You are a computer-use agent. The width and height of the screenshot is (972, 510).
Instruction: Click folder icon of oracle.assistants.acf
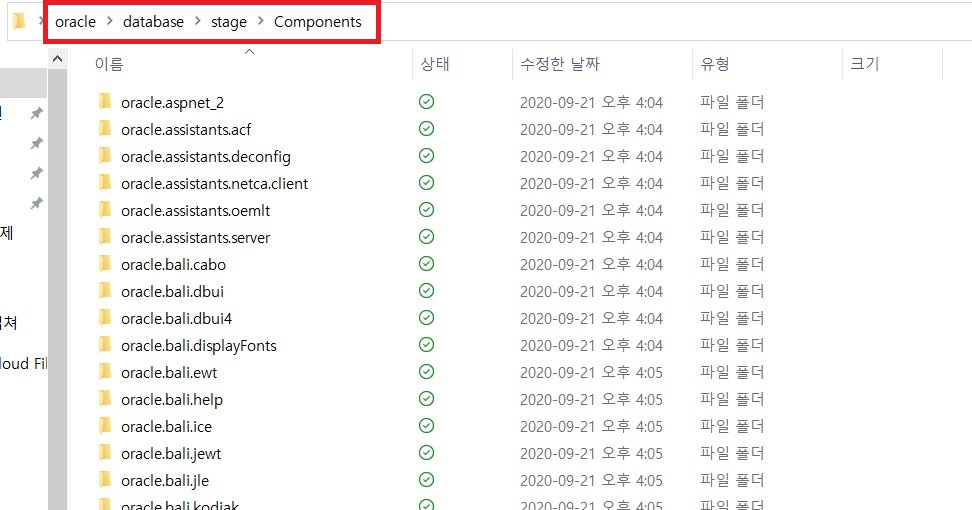[105, 129]
